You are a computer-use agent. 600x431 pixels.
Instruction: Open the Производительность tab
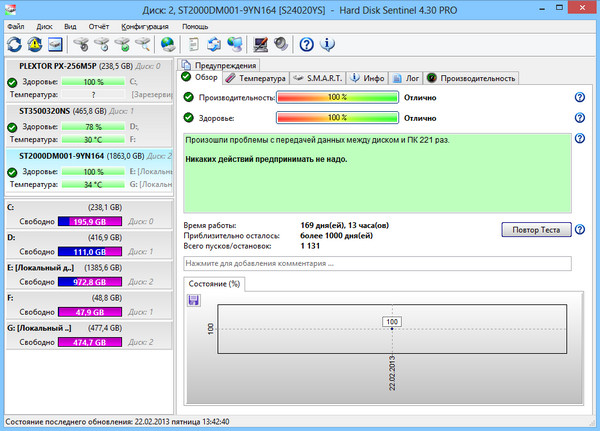point(462,77)
